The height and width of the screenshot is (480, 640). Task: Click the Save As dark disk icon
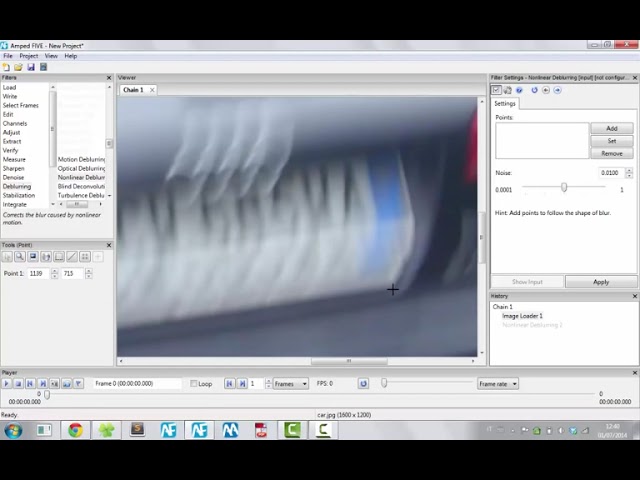(43, 67)
